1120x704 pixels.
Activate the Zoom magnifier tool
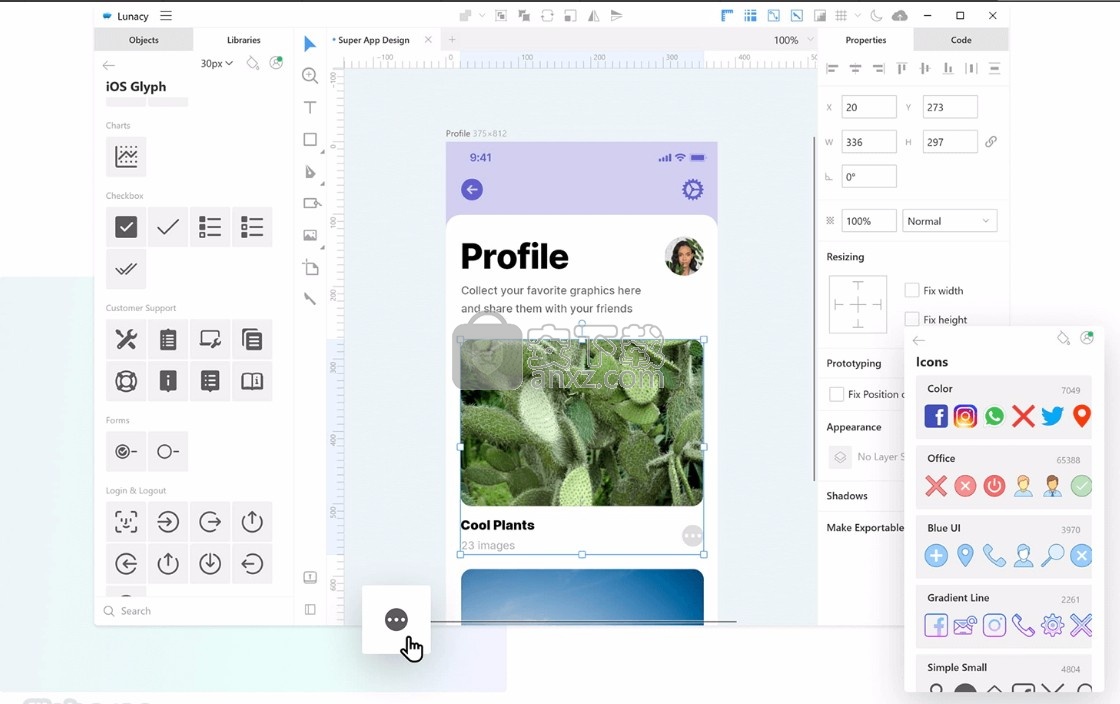(x=310, y=76)
